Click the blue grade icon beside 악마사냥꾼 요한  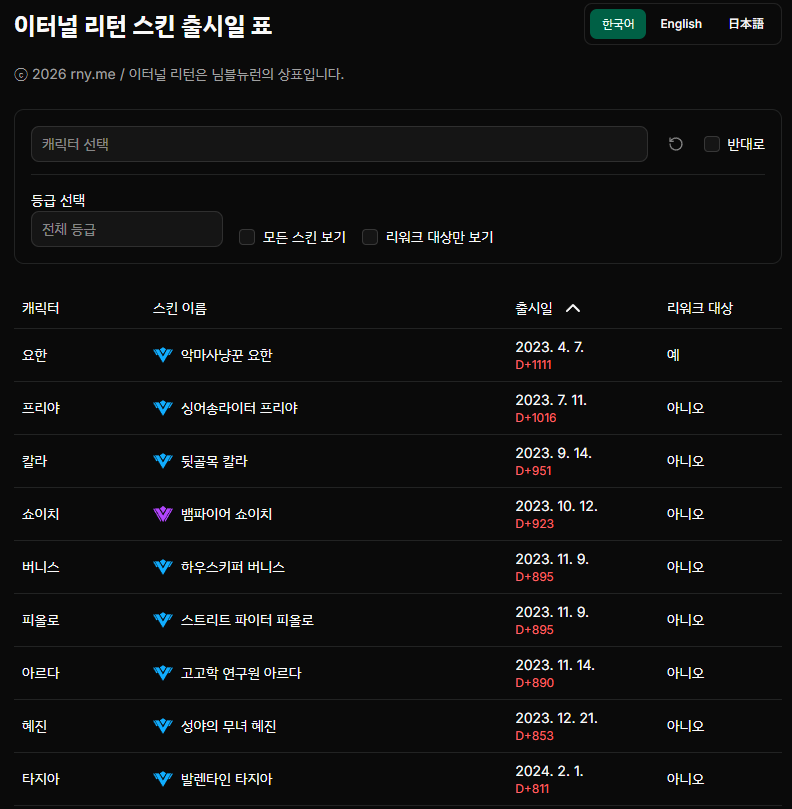pyautogui.click(x=163, y=355)
